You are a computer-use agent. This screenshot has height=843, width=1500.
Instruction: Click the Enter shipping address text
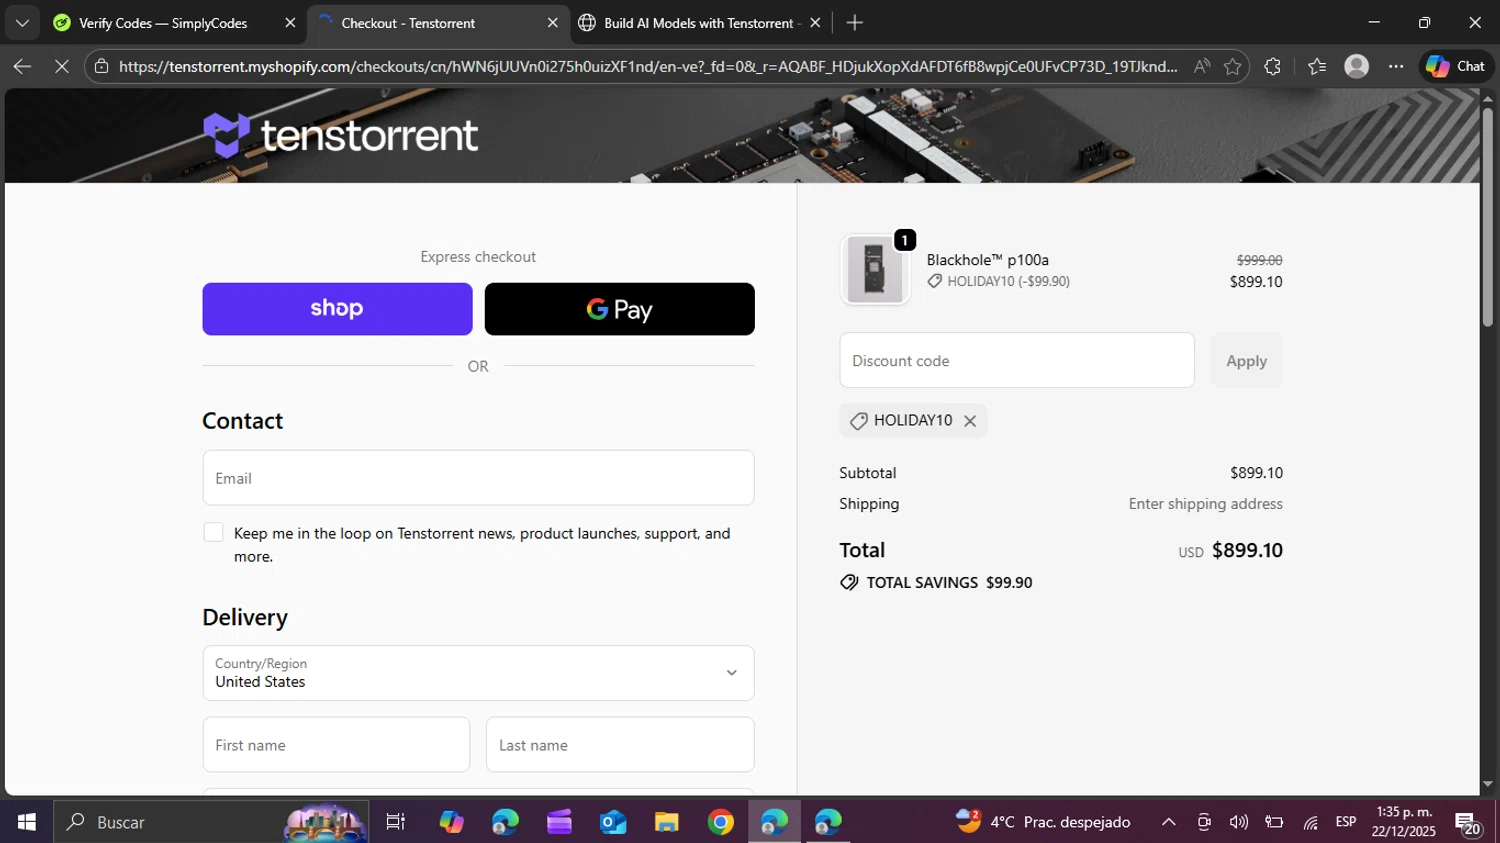[x=1206, y=504]
